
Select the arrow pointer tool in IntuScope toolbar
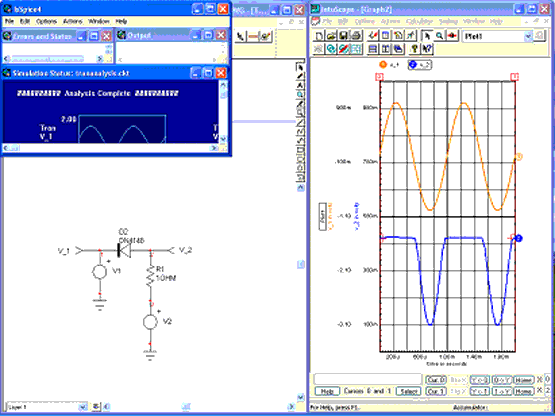click(427, 36)
